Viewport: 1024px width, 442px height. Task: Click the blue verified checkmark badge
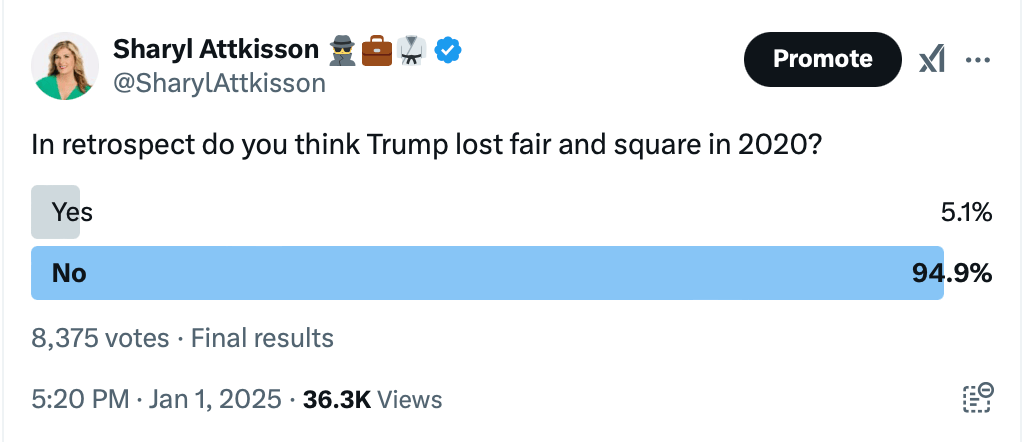tap(448, 50)
